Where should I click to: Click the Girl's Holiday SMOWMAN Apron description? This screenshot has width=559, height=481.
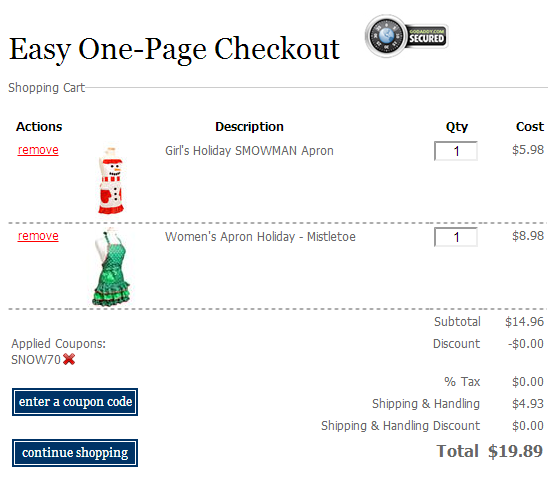(249, 151)
